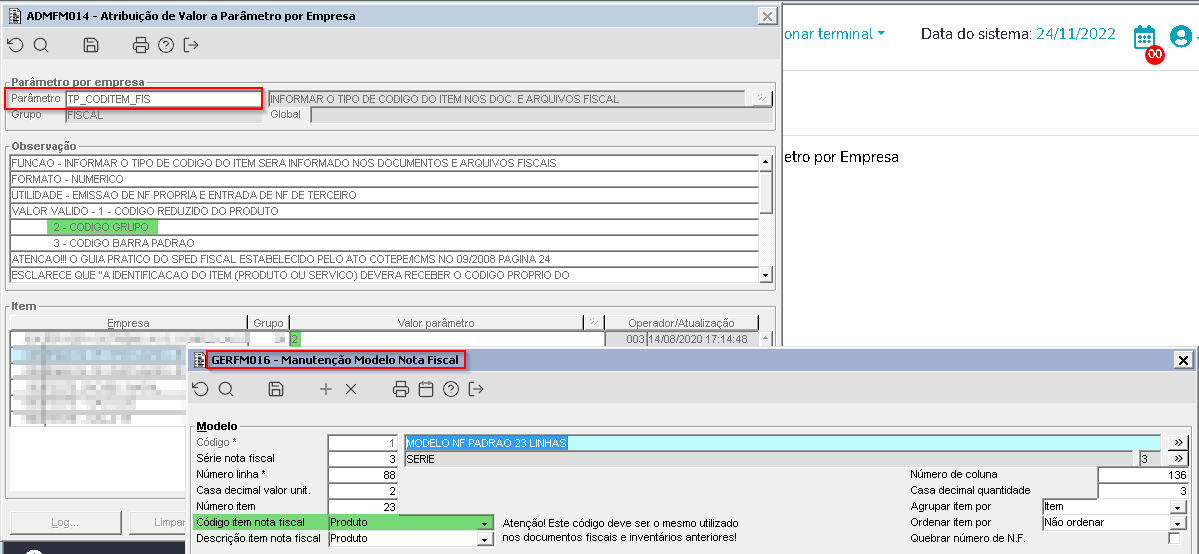
Task: Open help icon in ADMFM014 toolbar
Action: (166, 45)
